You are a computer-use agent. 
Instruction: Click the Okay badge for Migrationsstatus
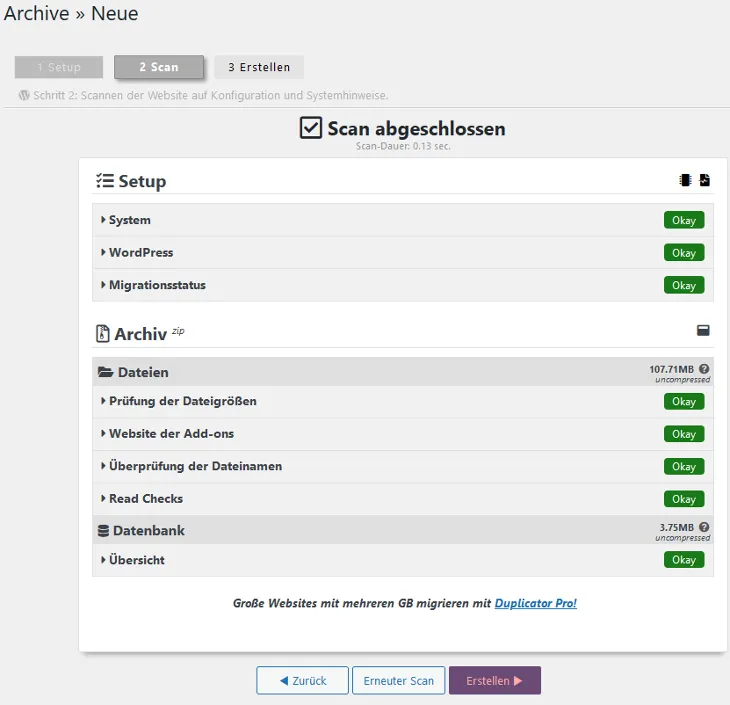[684, 285]
